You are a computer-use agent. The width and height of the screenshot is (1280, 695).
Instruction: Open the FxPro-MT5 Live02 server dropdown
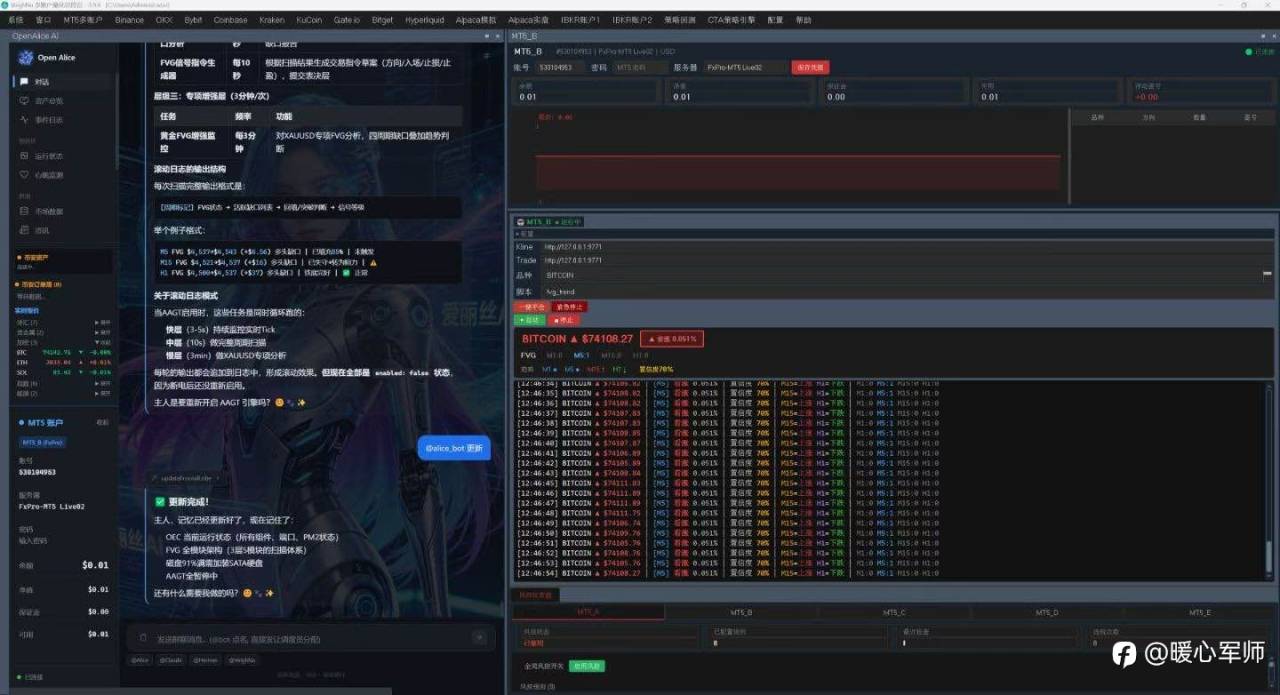(745, 68)
